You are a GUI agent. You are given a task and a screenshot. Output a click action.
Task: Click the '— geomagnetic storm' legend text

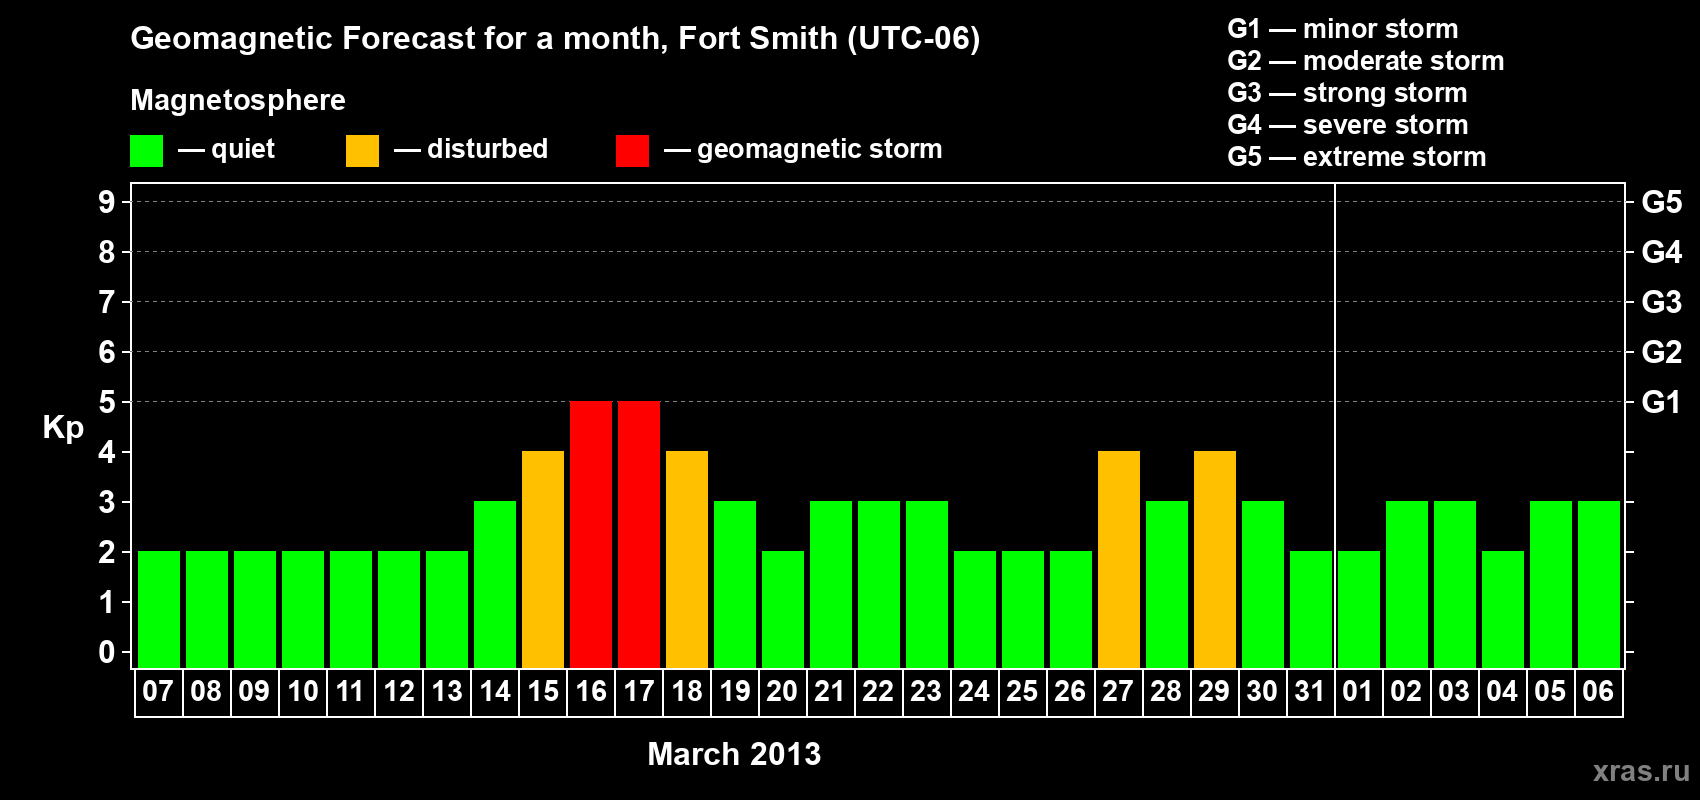point(803,150)
